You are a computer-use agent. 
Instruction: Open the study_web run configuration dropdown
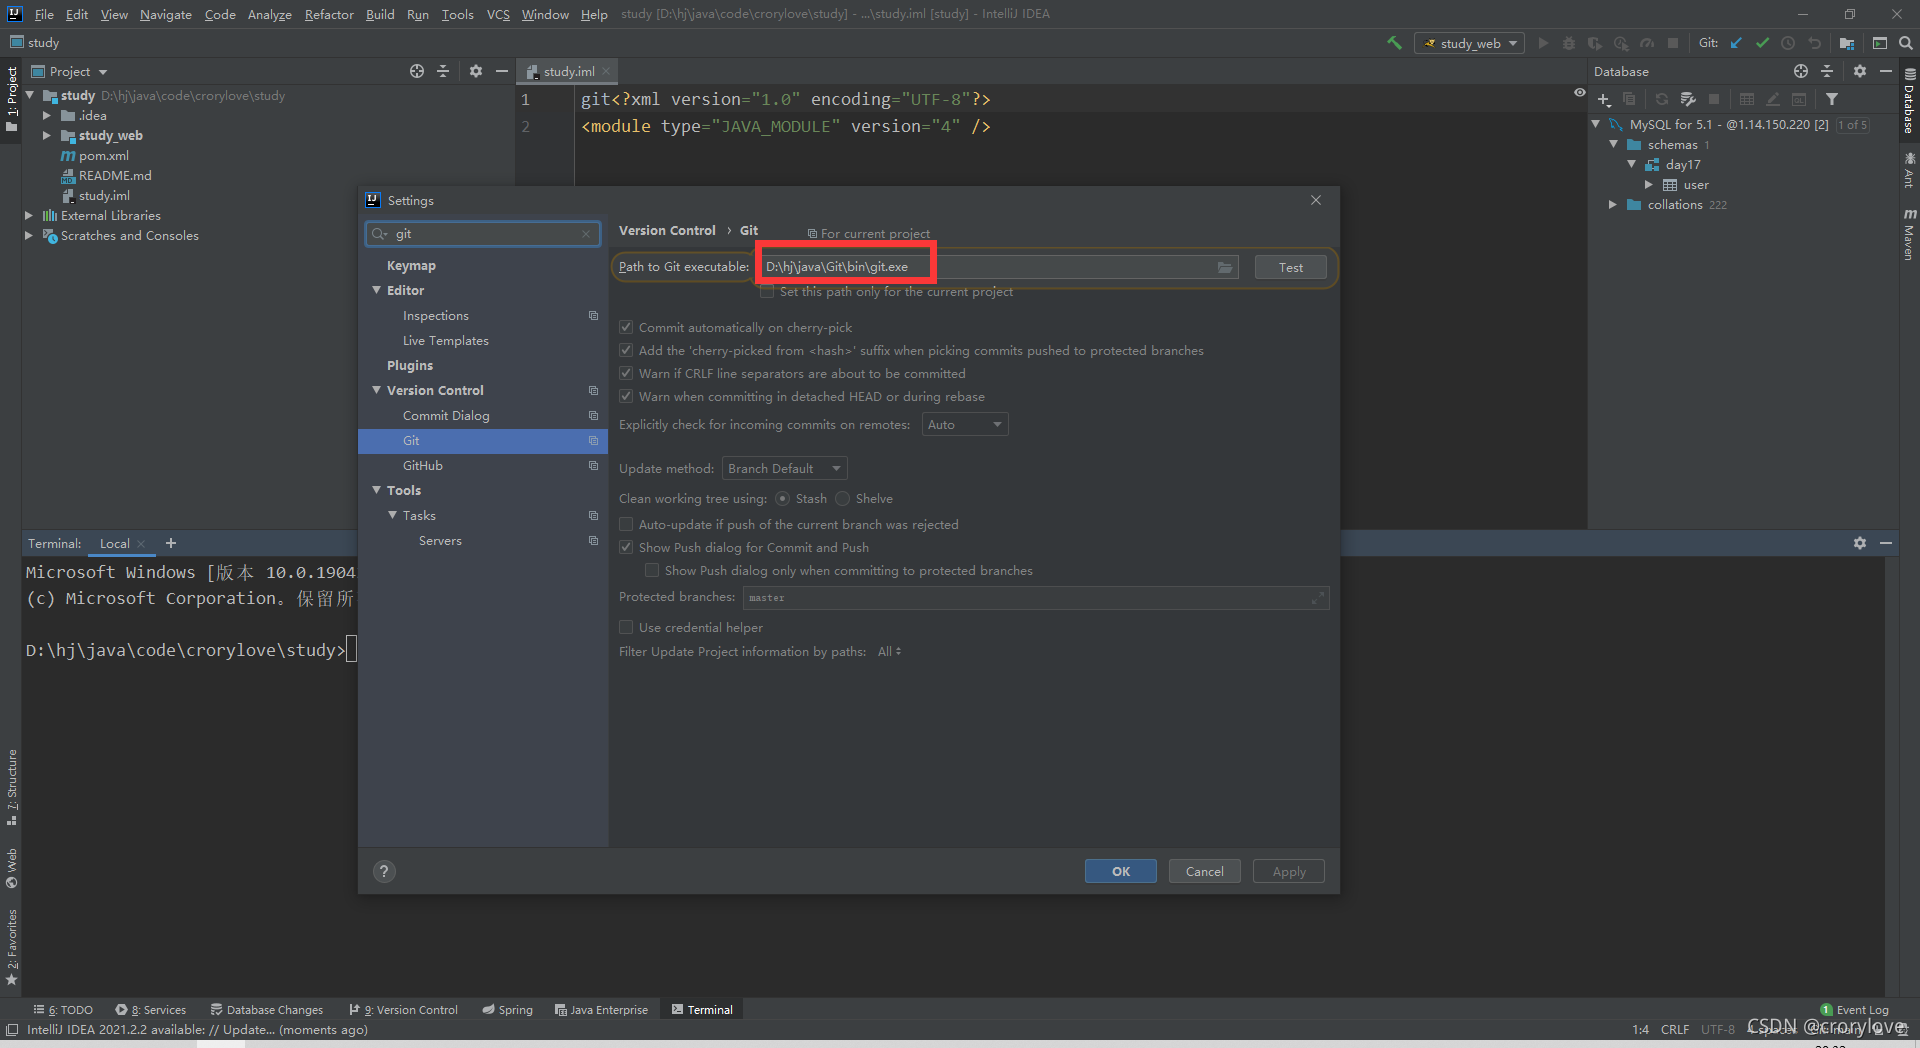[1469, 43]
